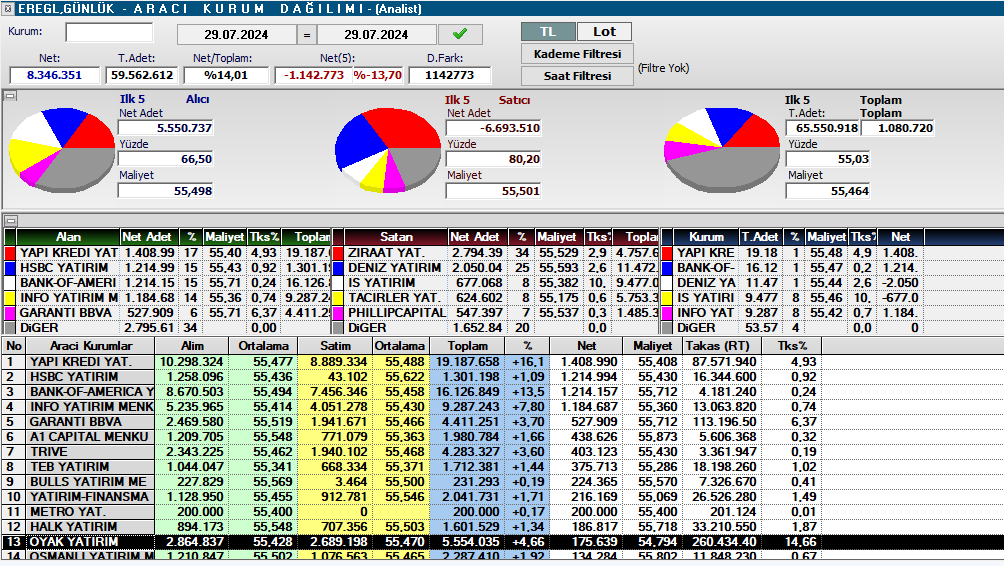This screenshot has height=566, width=1004.
Task: Click the sellers pie chart
Action: [x=388, y=150]
